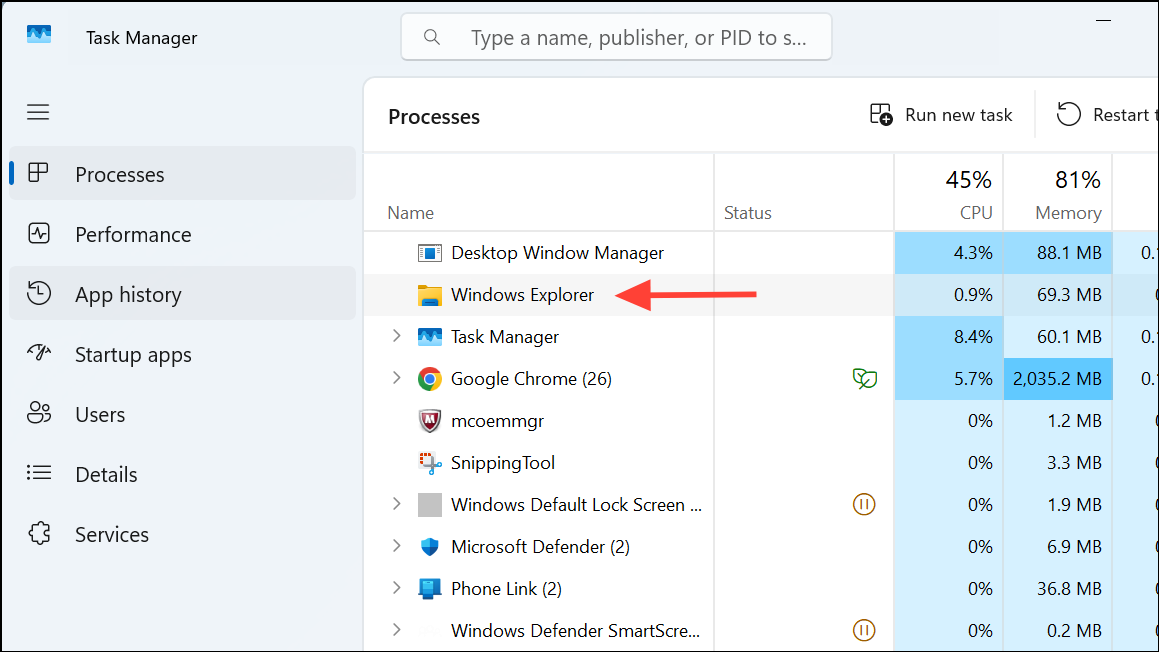Sort by the CPU column header
Viewport: 1159px width, 652px height.
[x=948, y=192]
